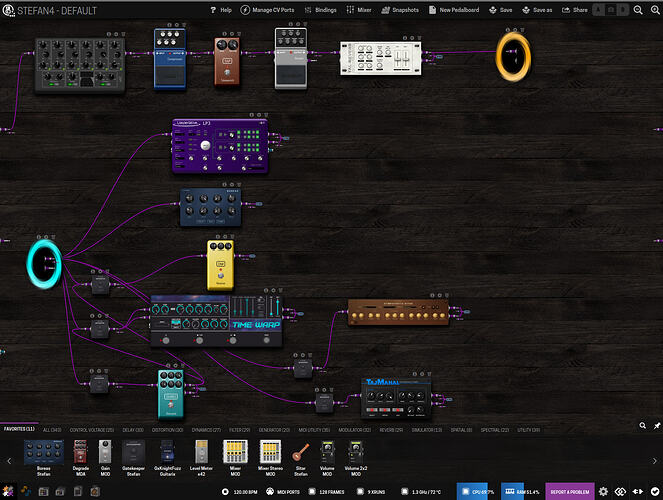
Task: Switch to the Favorites (11) plugin tab
Action: (19, 429)
